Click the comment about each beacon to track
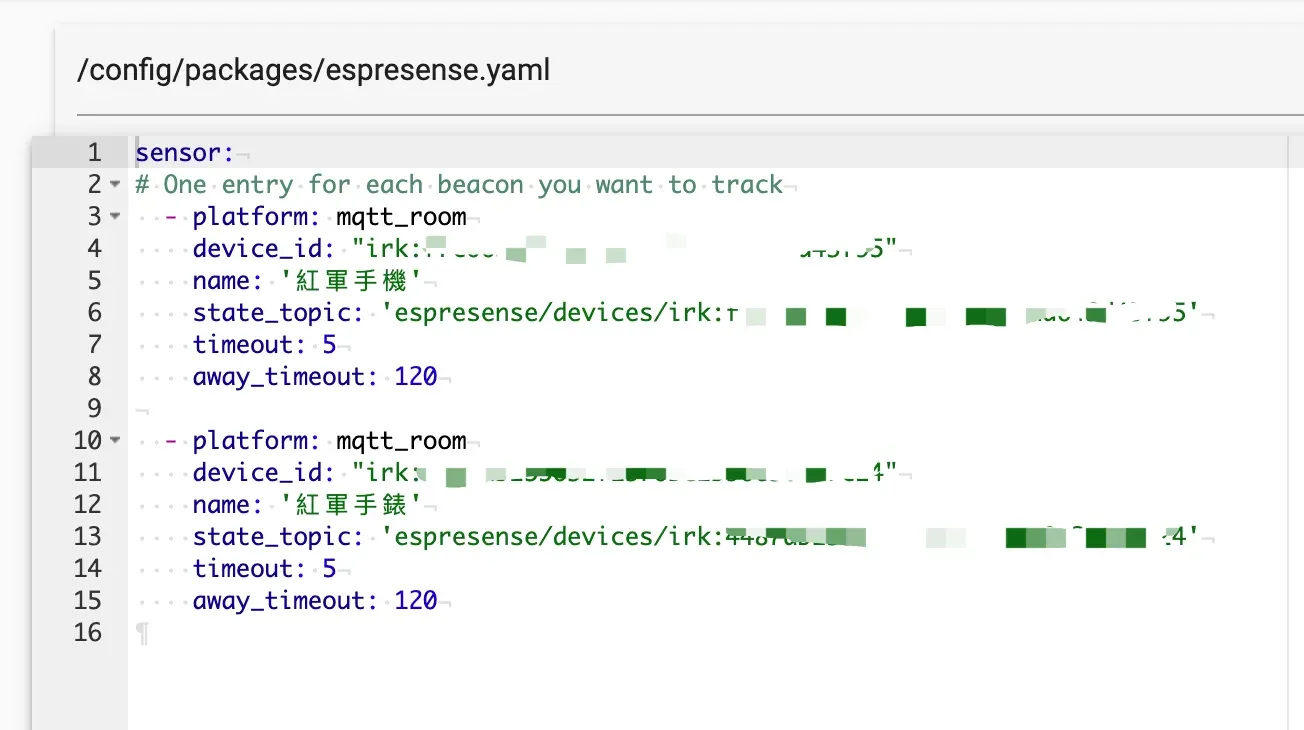Image resolution: width=1304 pixels, height=730 pixels. (460, 185)
